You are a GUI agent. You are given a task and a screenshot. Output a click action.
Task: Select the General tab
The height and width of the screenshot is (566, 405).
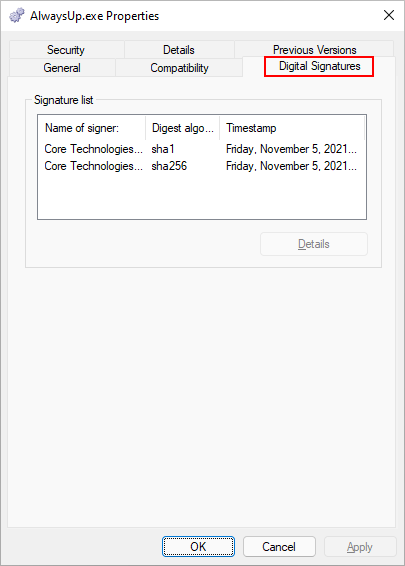[62, 68]
